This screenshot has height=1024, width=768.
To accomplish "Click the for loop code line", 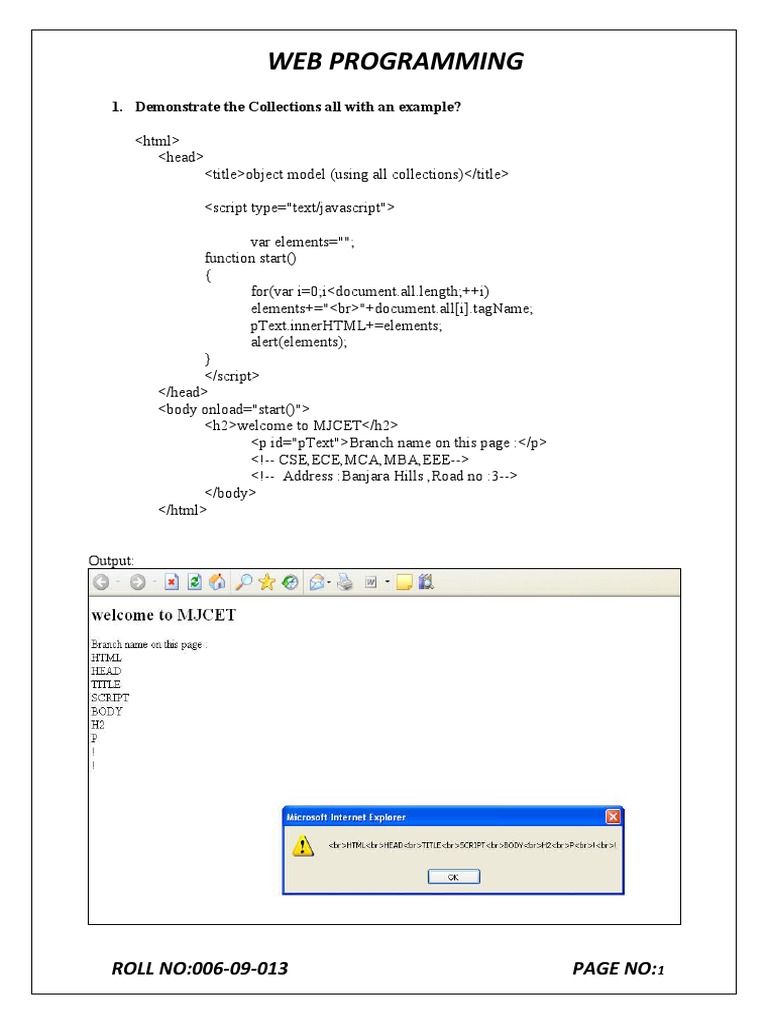I will pyautogui.click(x=370, y=291).
